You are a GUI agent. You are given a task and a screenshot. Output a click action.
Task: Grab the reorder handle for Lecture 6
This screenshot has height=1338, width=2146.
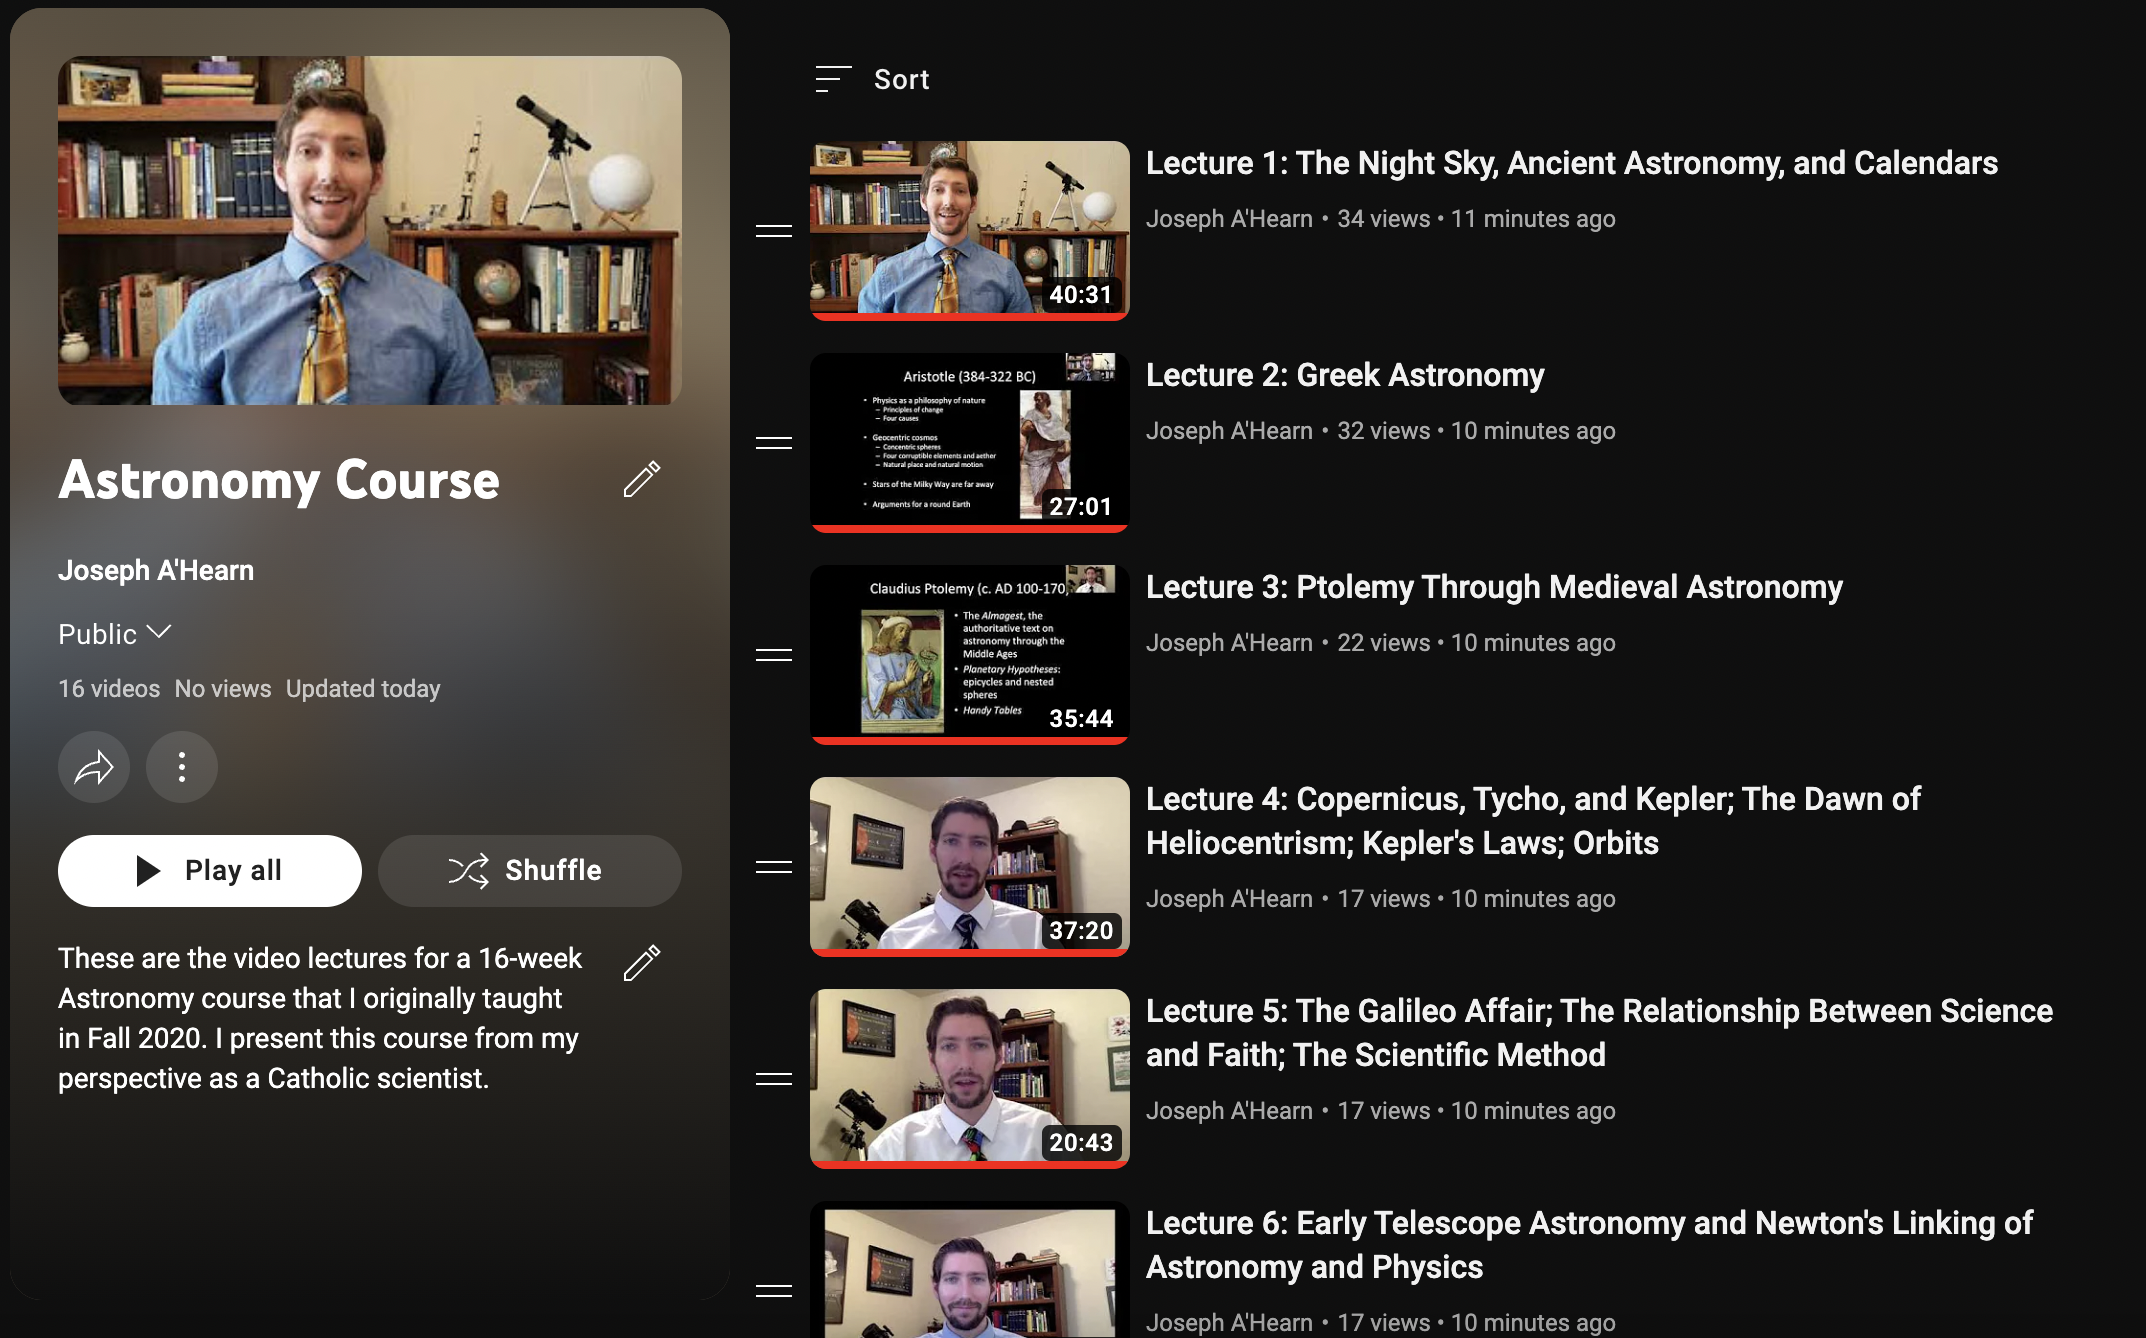pyautogui.click(x=774, y=1291)
